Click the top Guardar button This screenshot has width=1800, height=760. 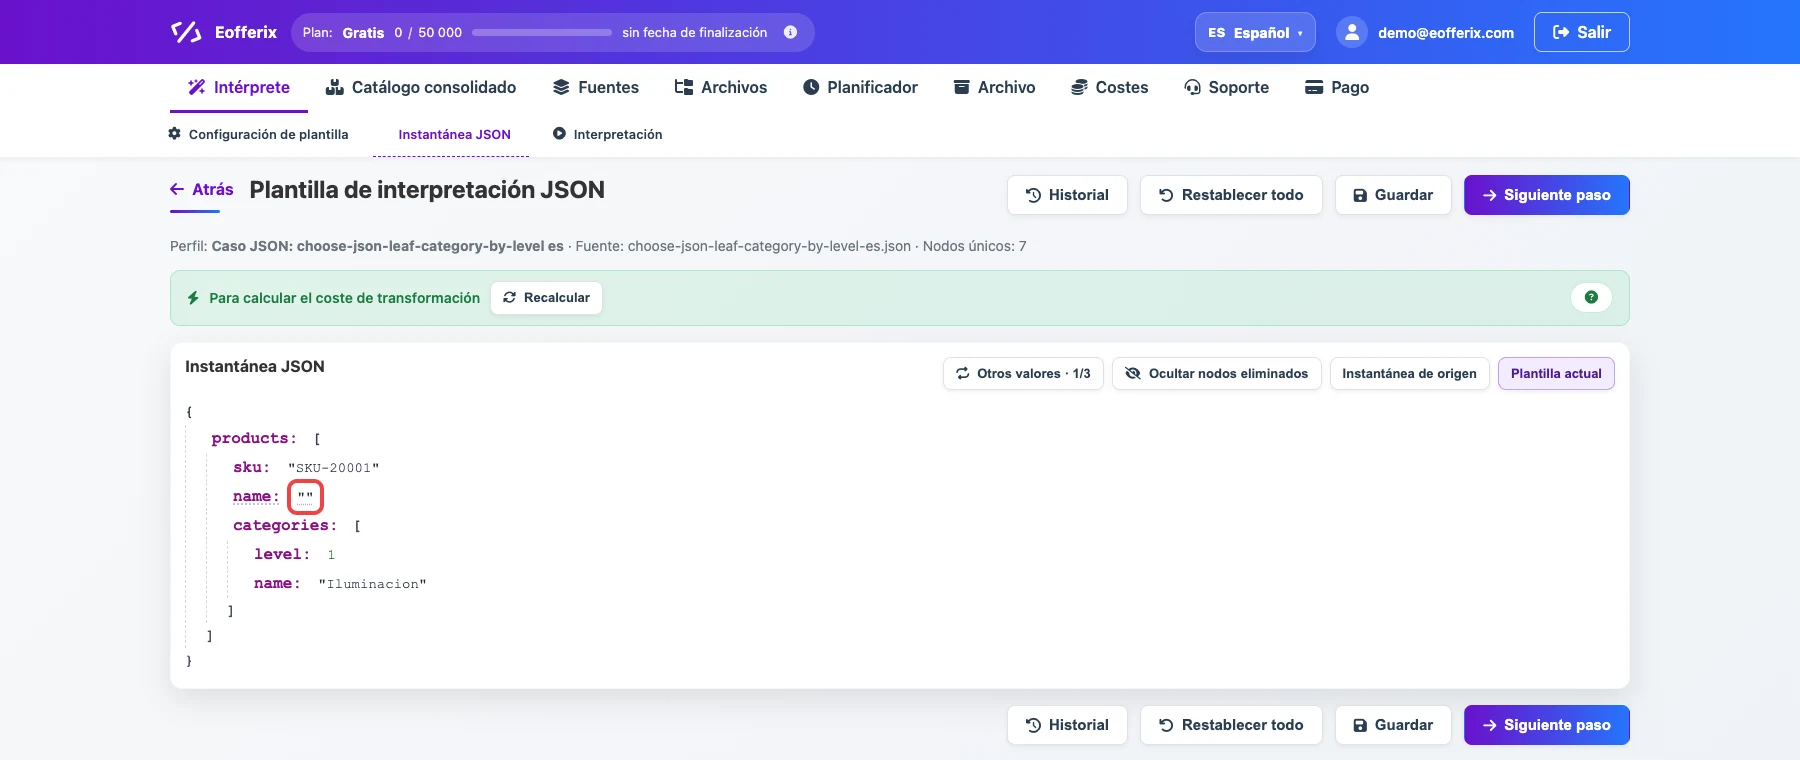click(x=1393, y=195)
